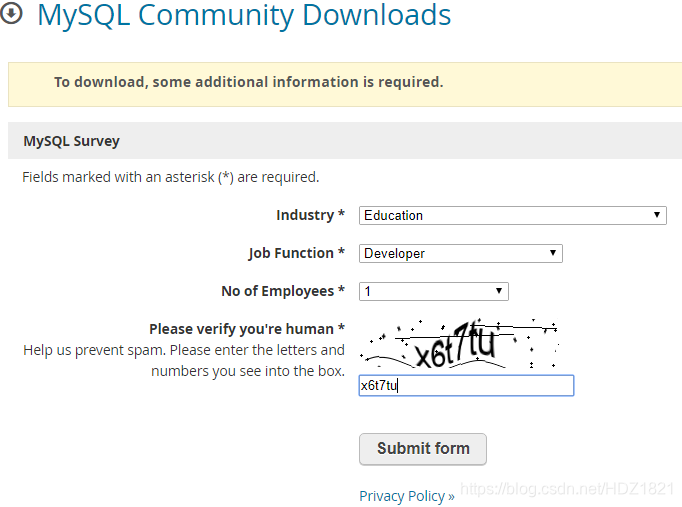Click the 'Help us prevent spam' help text
Image resolution: width=682 pixels, height=507 pixels.
click(x=184, y=360)
